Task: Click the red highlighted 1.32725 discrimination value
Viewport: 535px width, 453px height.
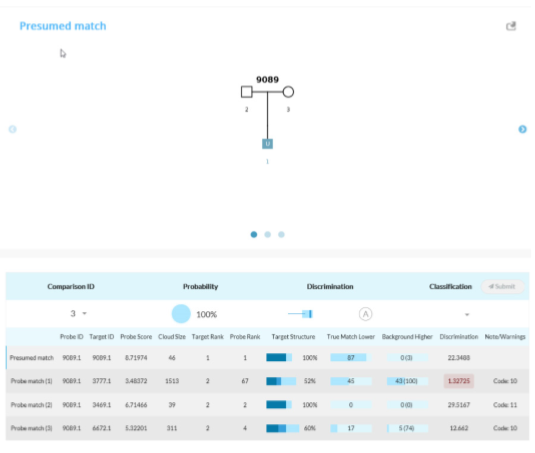Action: coord(459,381)
